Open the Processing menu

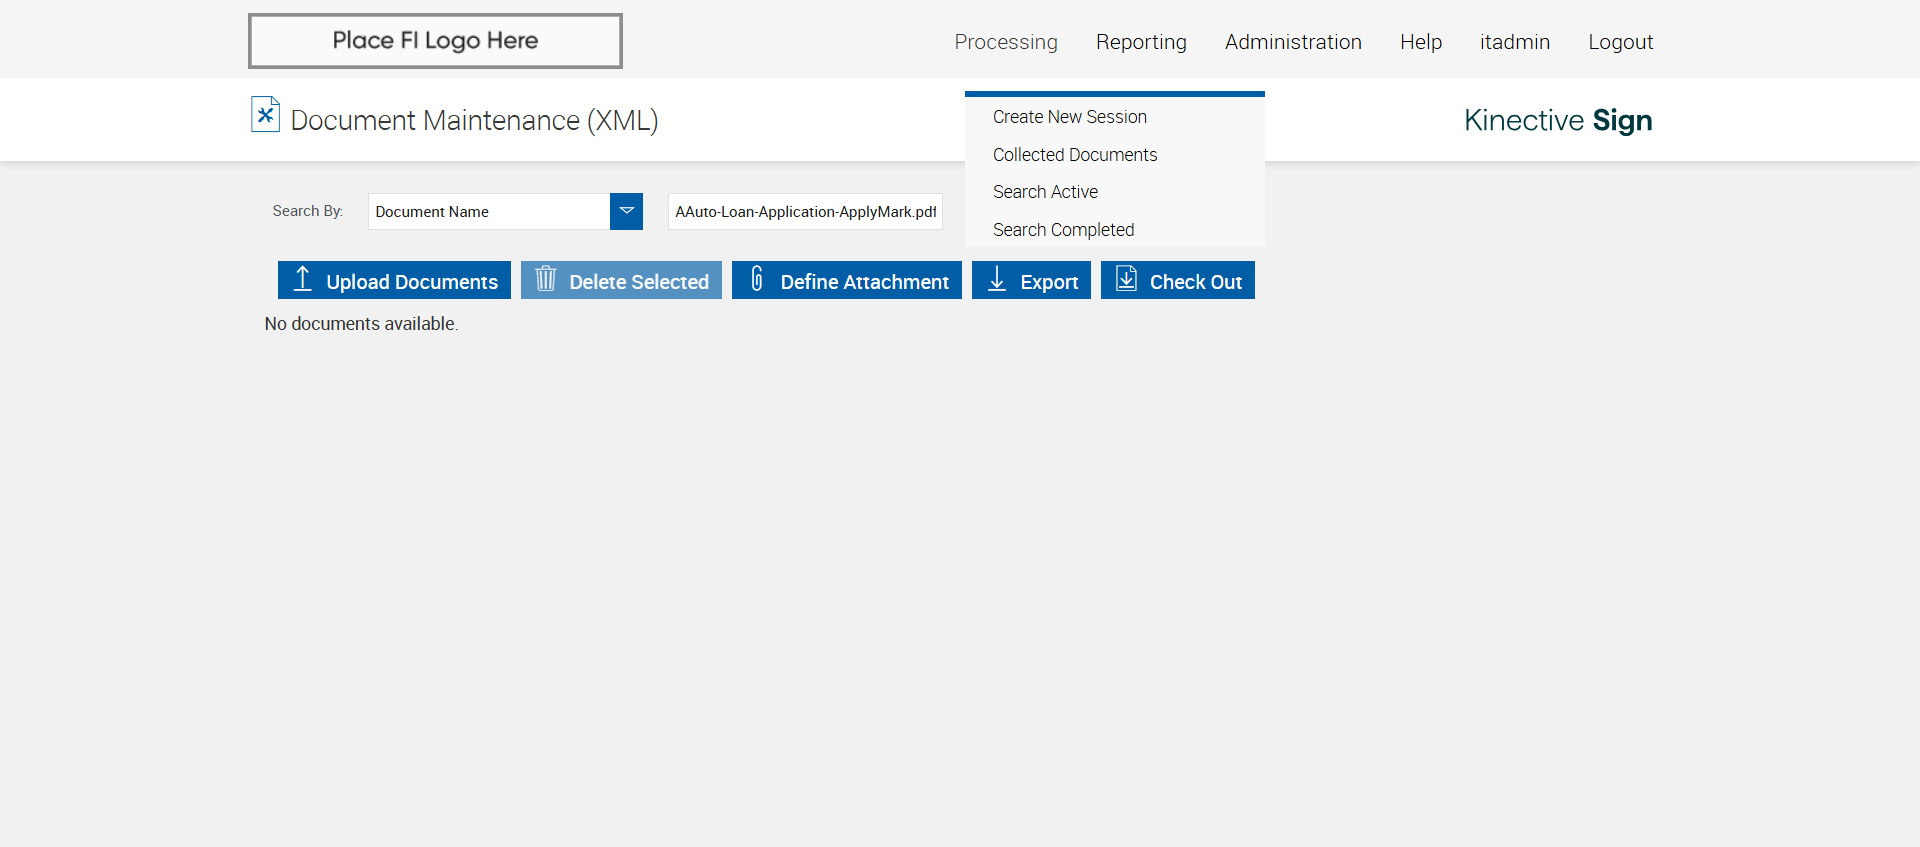[1005, 42]
